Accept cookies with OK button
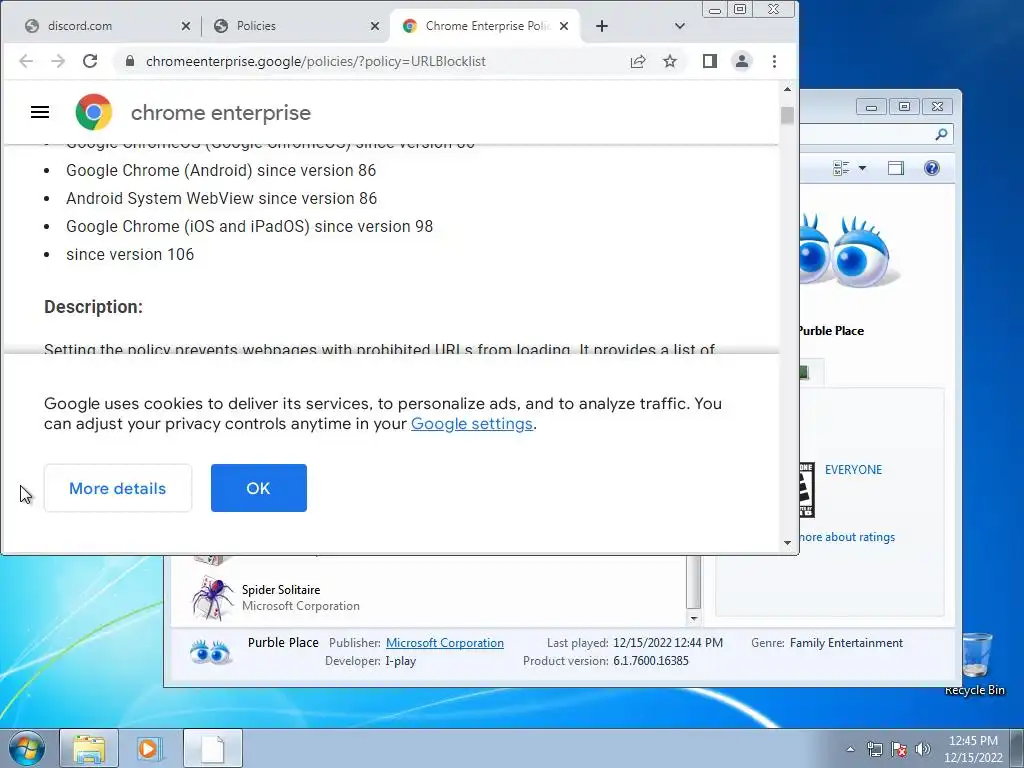The width and height of the screenshot is (1024, 768). tap(259, 488)
